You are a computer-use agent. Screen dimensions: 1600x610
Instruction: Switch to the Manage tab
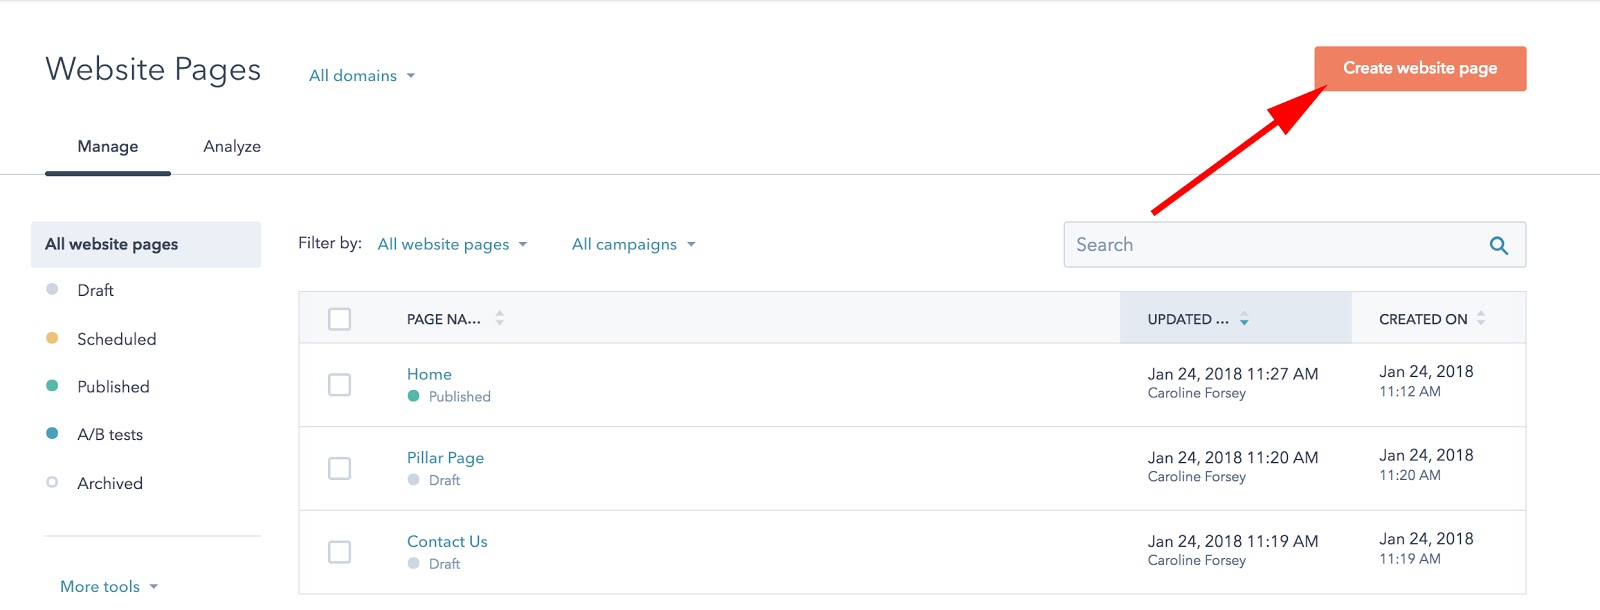pos(108,147)
